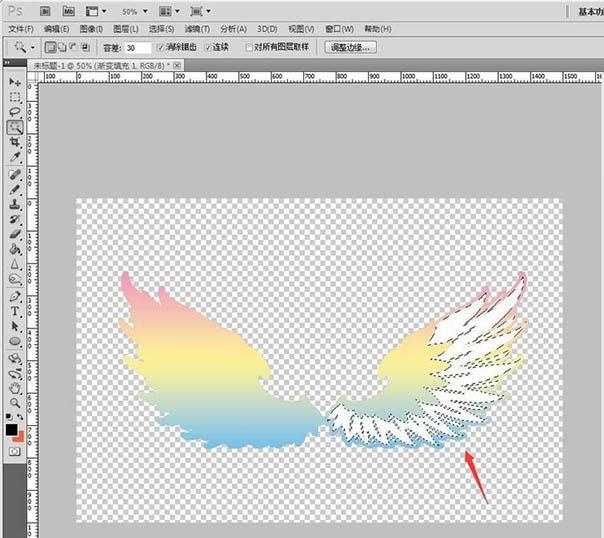Image resolution: width=604 pixels, height=538 pixels.
Task: Toggle the 连续 contiguous checkbox
Action: point(208,48)
